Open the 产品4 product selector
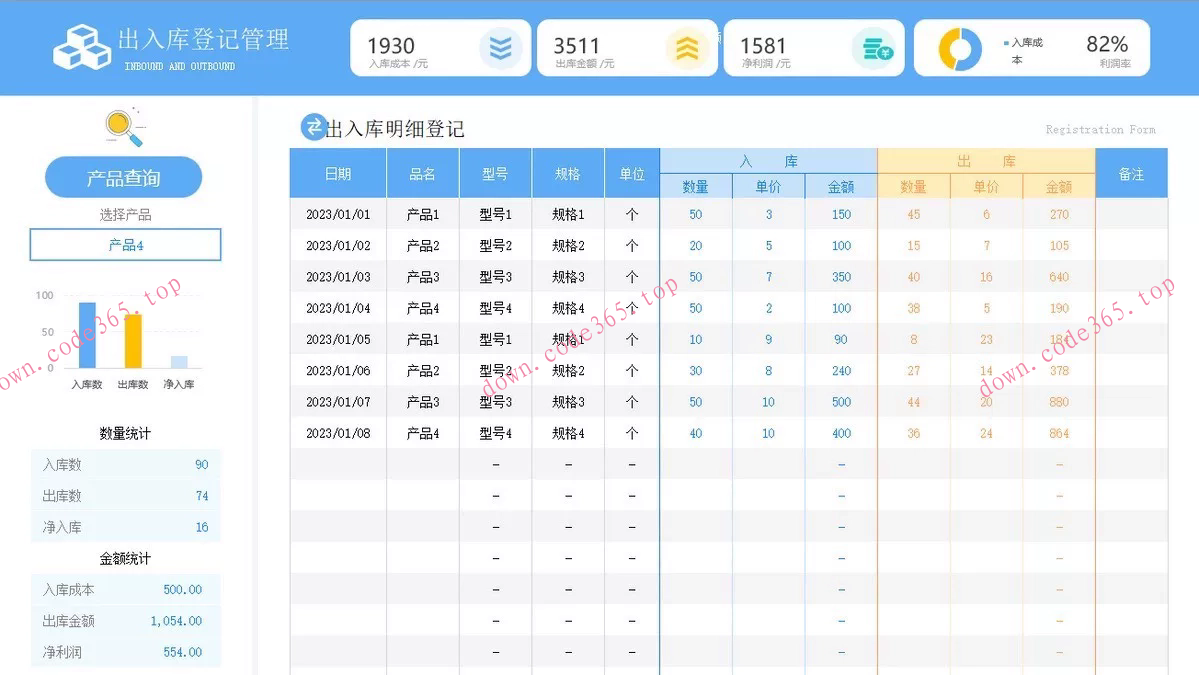Image resolution: width=1199 pixels, height=675 pixels. [x=124, y=244]
